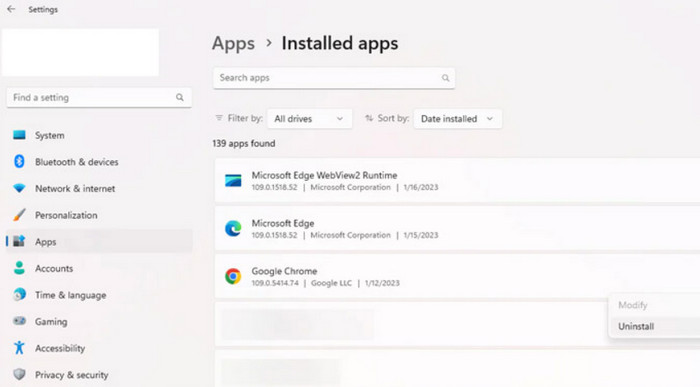Click the Google LLC publisher text

point(331,283)
